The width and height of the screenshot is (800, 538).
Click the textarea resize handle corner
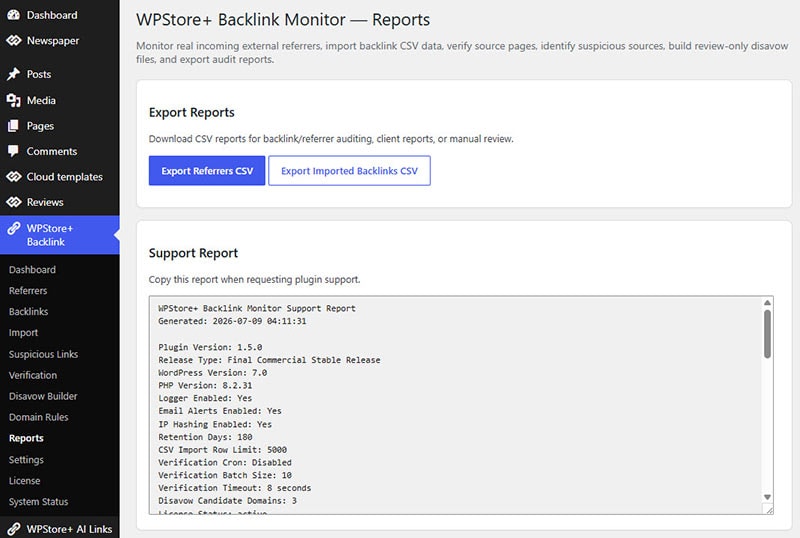coord(769,509)
